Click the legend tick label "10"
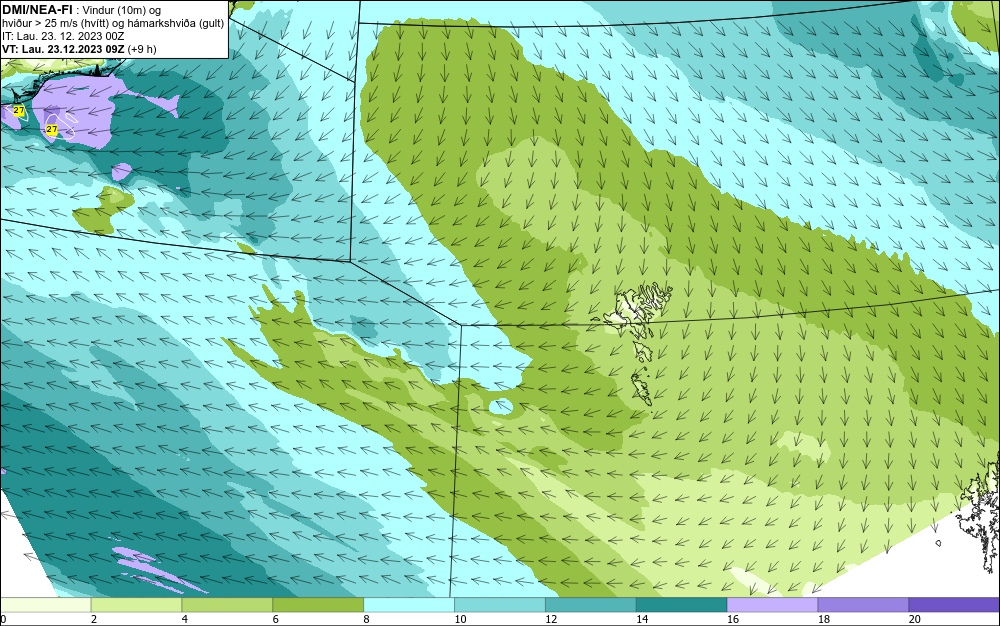The image size is (1000, 626). click(x=460, y=619)
